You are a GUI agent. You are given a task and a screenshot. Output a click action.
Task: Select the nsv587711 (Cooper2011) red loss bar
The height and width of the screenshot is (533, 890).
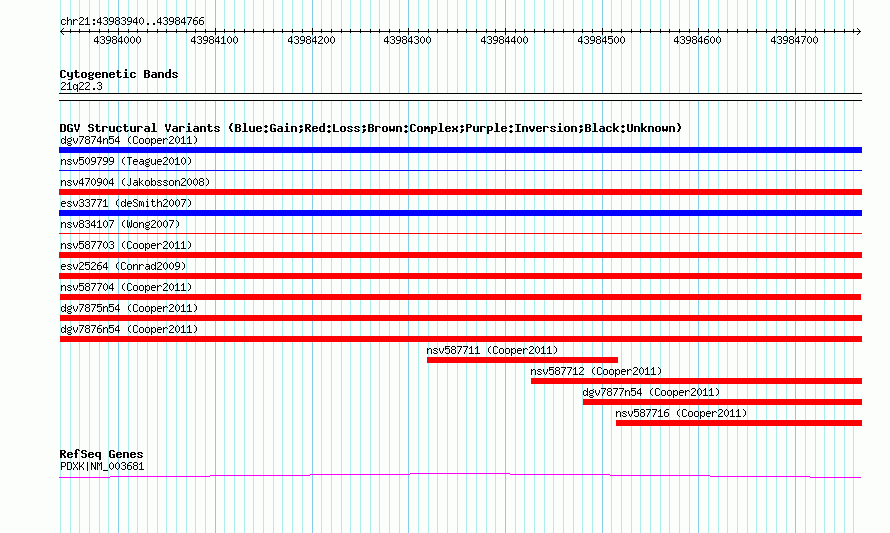point(522,360)
